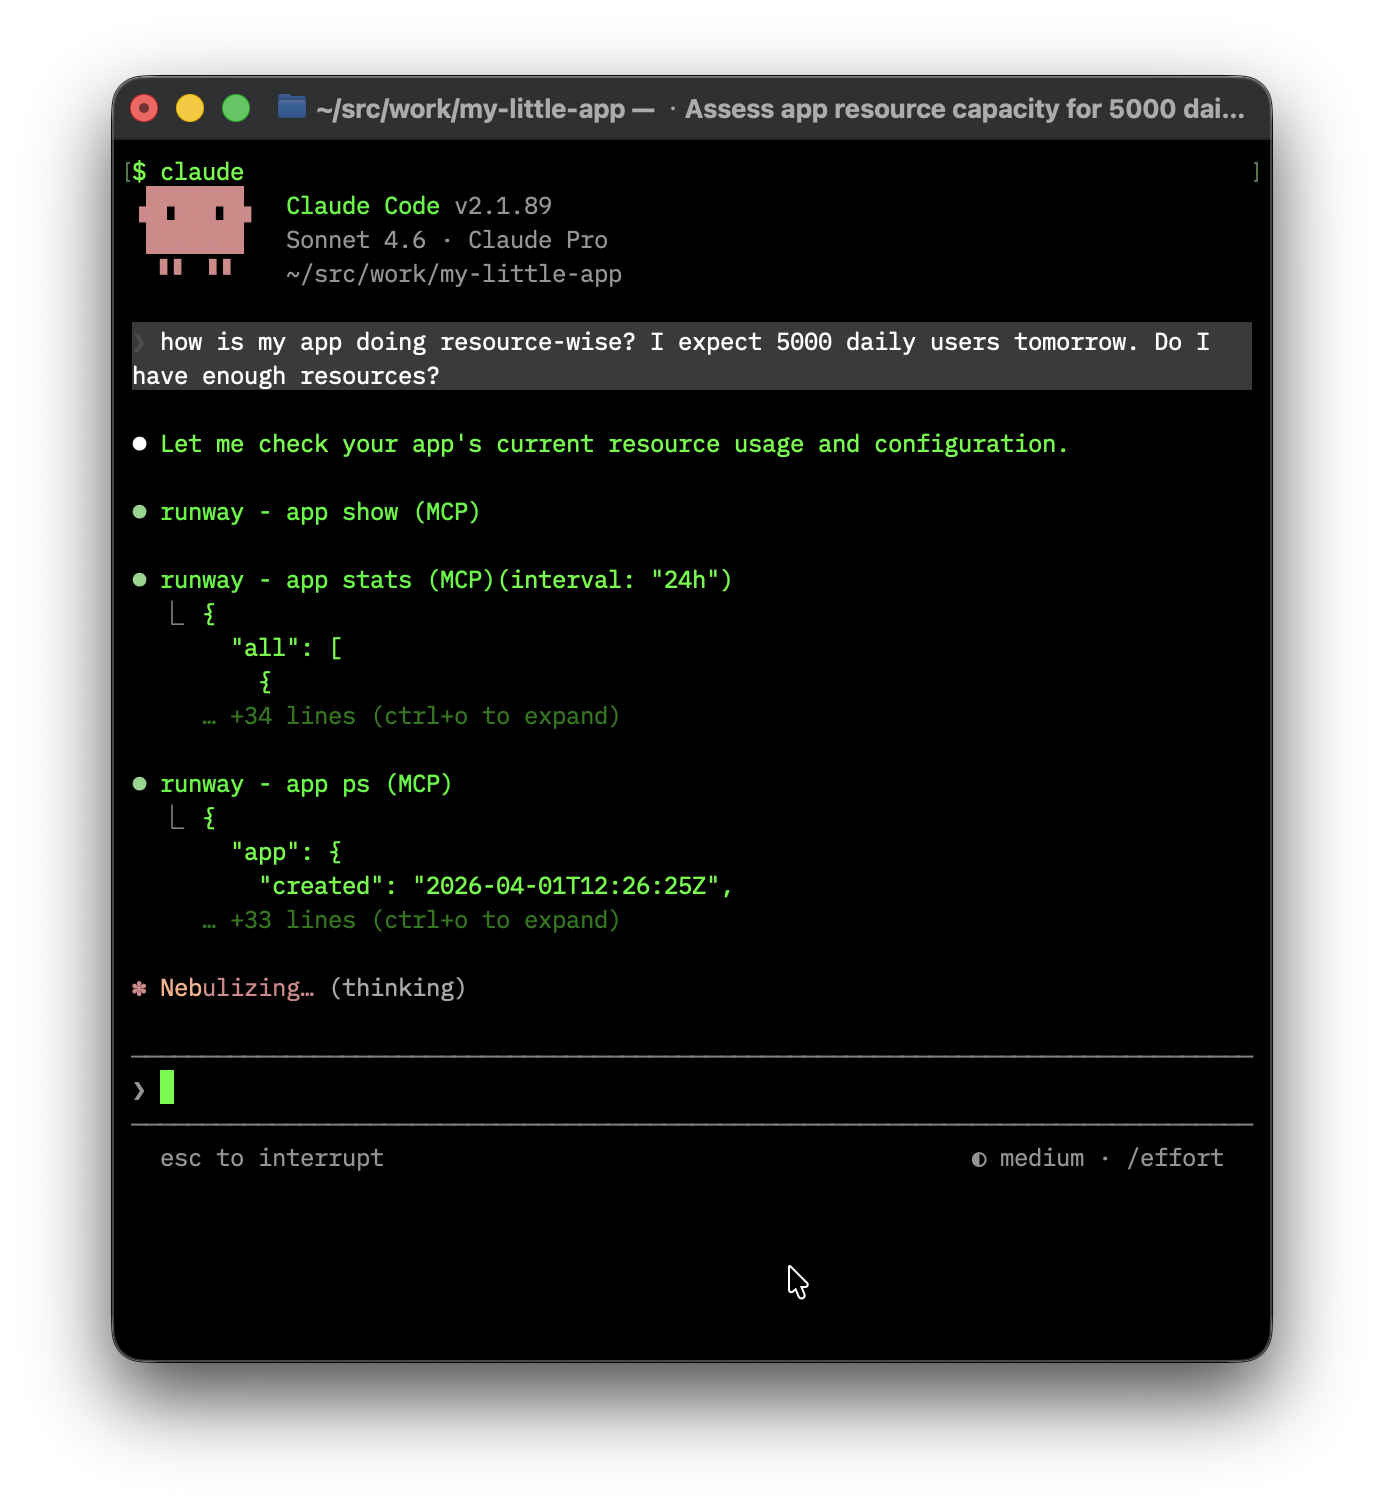Click the green bullet beside runway app stats
This screenshot has width=1384, height=1510.
pos(140,580)
